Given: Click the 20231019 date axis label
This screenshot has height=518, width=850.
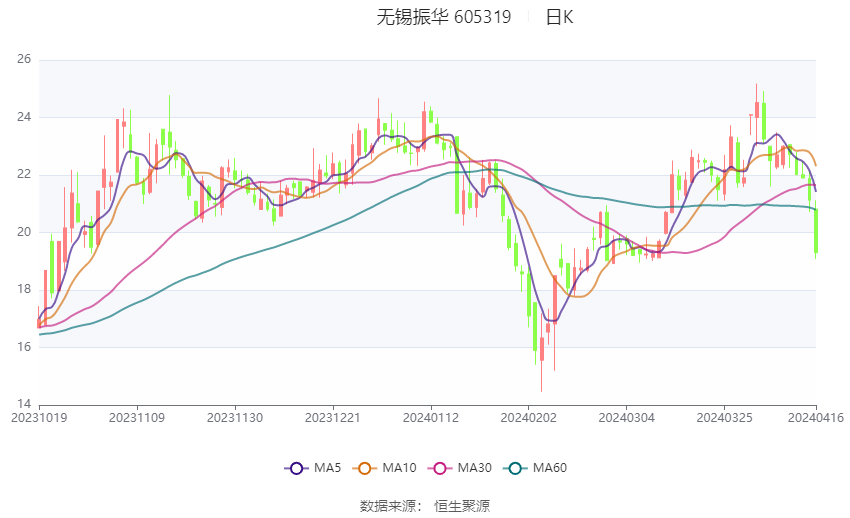Looking at the screenshot, I should pyautogui.click(x=39, y=417).
